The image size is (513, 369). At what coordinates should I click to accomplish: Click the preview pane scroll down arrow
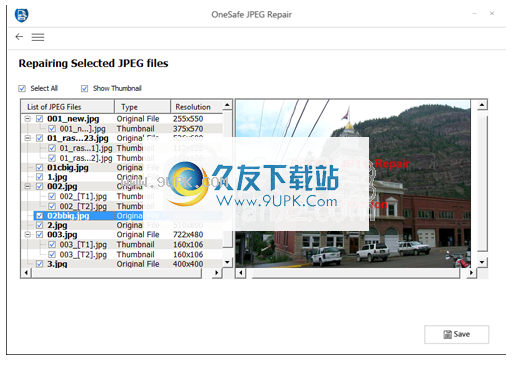coord(482,262)
